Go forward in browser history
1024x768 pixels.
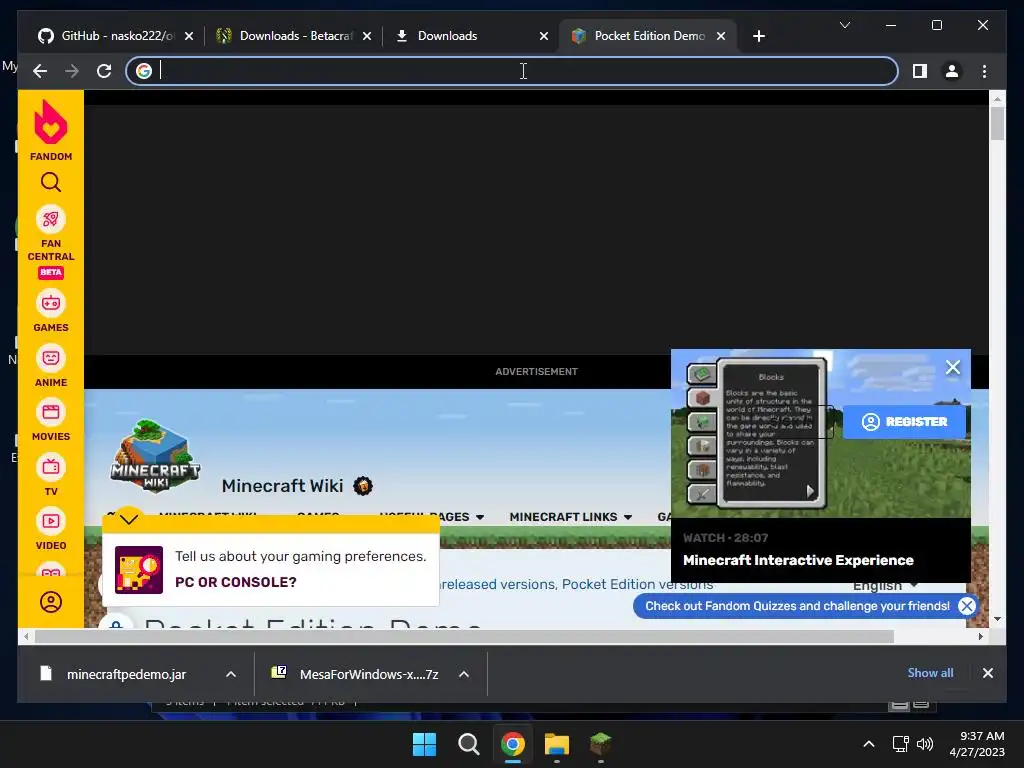72,71
